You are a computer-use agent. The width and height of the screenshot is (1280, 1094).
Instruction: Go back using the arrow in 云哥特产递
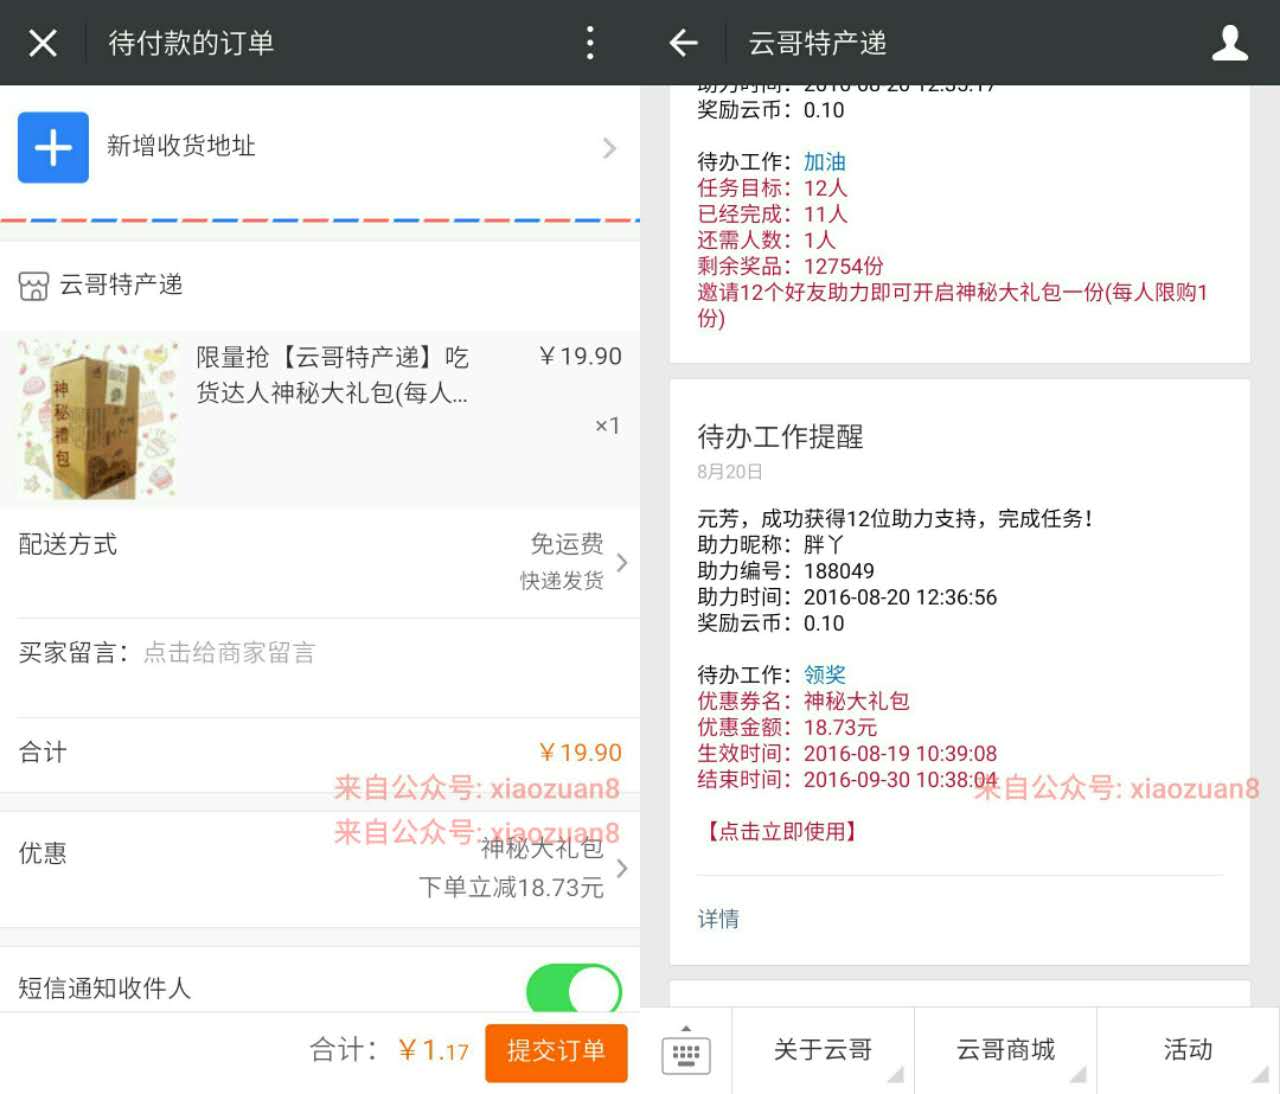683,43
